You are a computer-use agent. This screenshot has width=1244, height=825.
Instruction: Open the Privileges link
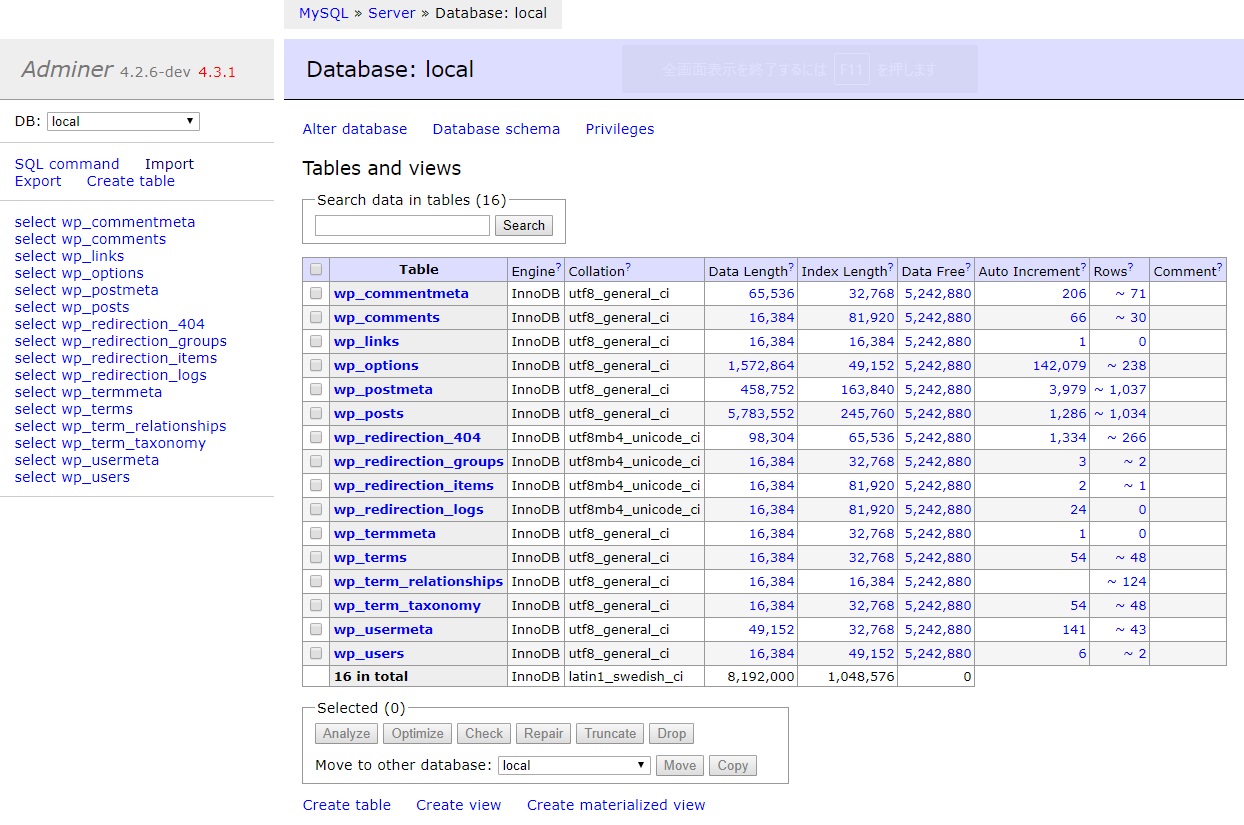tap(620, 129)
